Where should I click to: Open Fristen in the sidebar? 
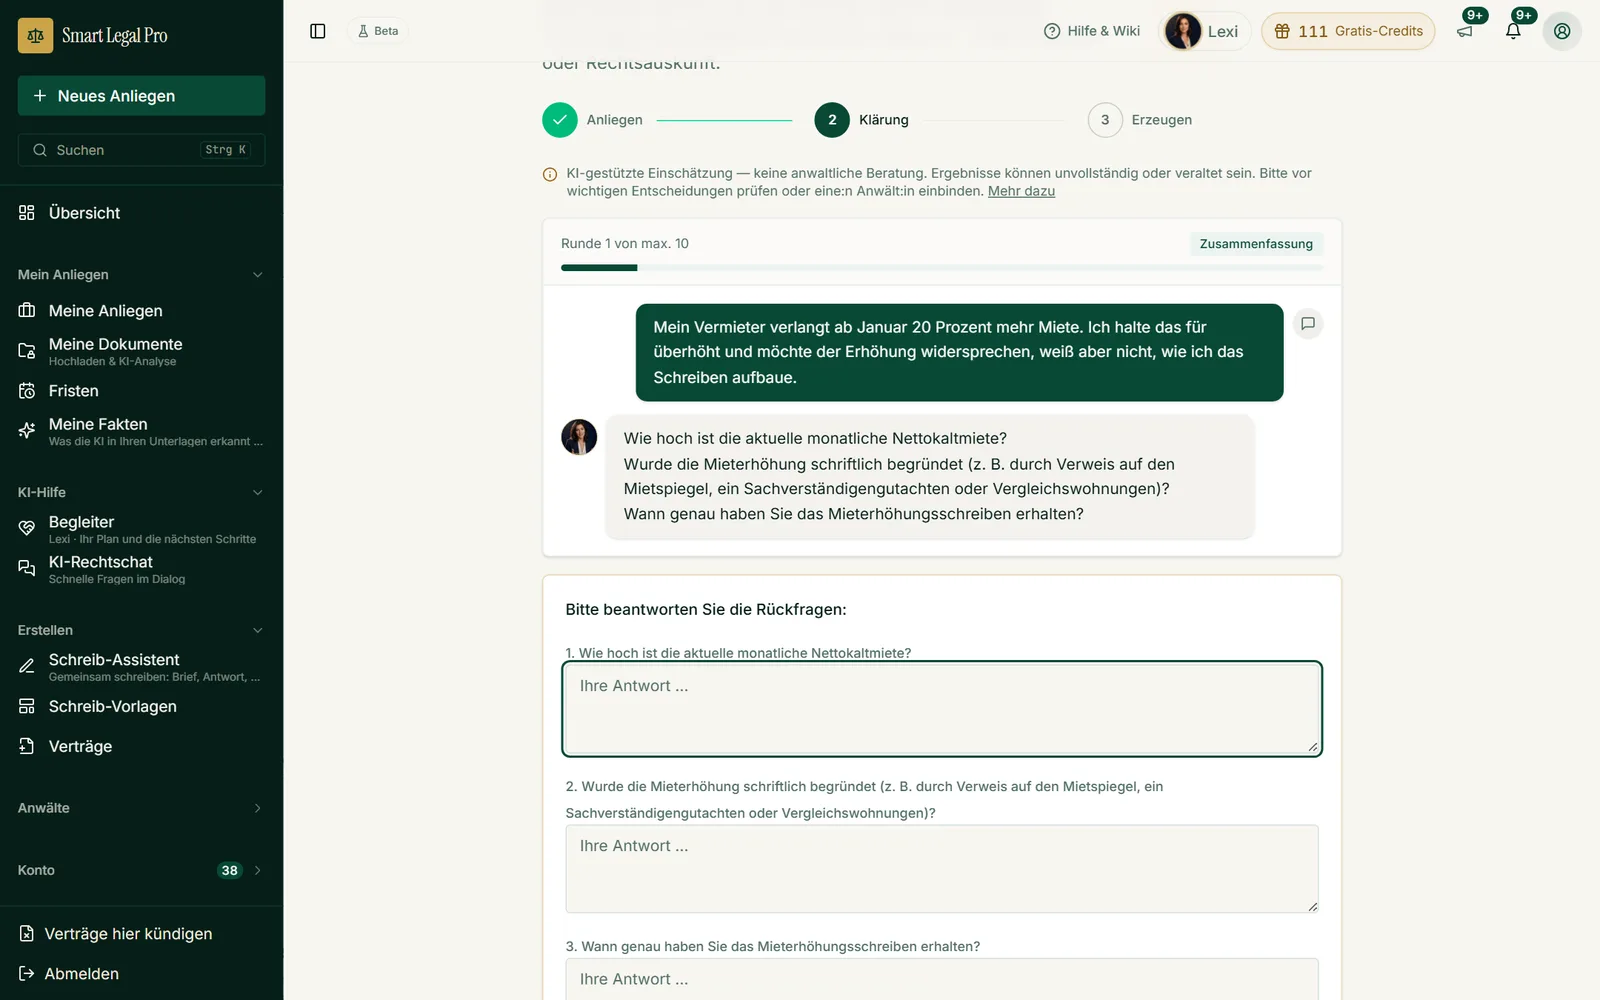[x=141, y=391]
